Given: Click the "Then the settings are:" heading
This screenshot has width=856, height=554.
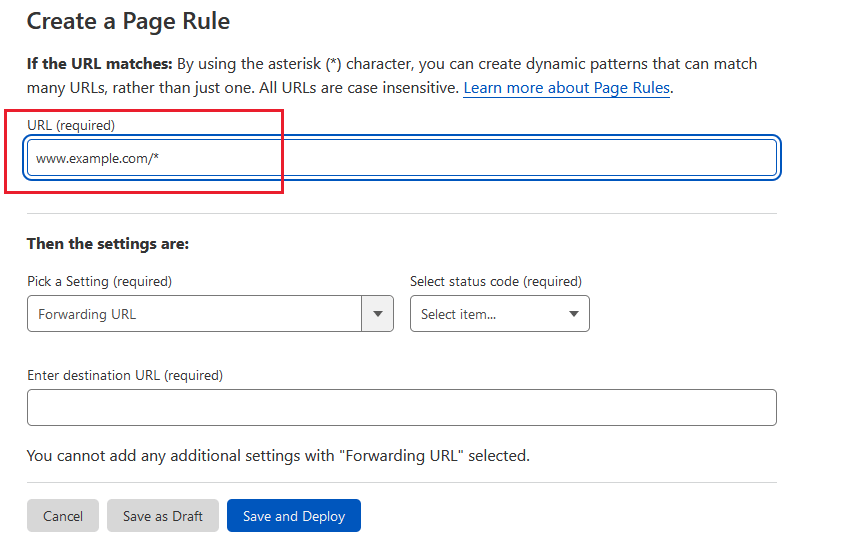Looking at the screenshot, I should [108, 244].
